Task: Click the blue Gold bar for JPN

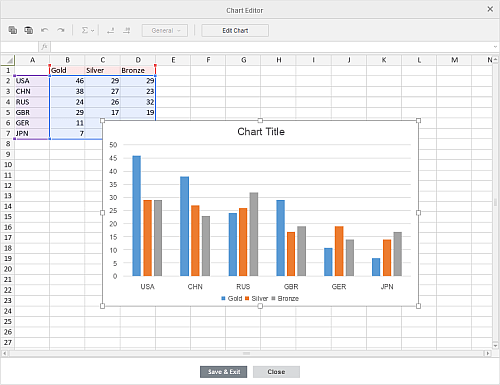Action: pyautogui.click(x=376, y=267)
